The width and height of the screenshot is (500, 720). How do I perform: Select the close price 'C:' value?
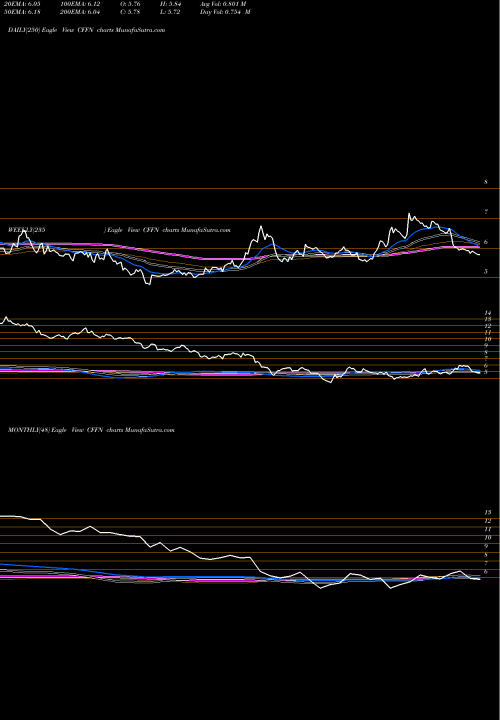[x=131, y=12]
